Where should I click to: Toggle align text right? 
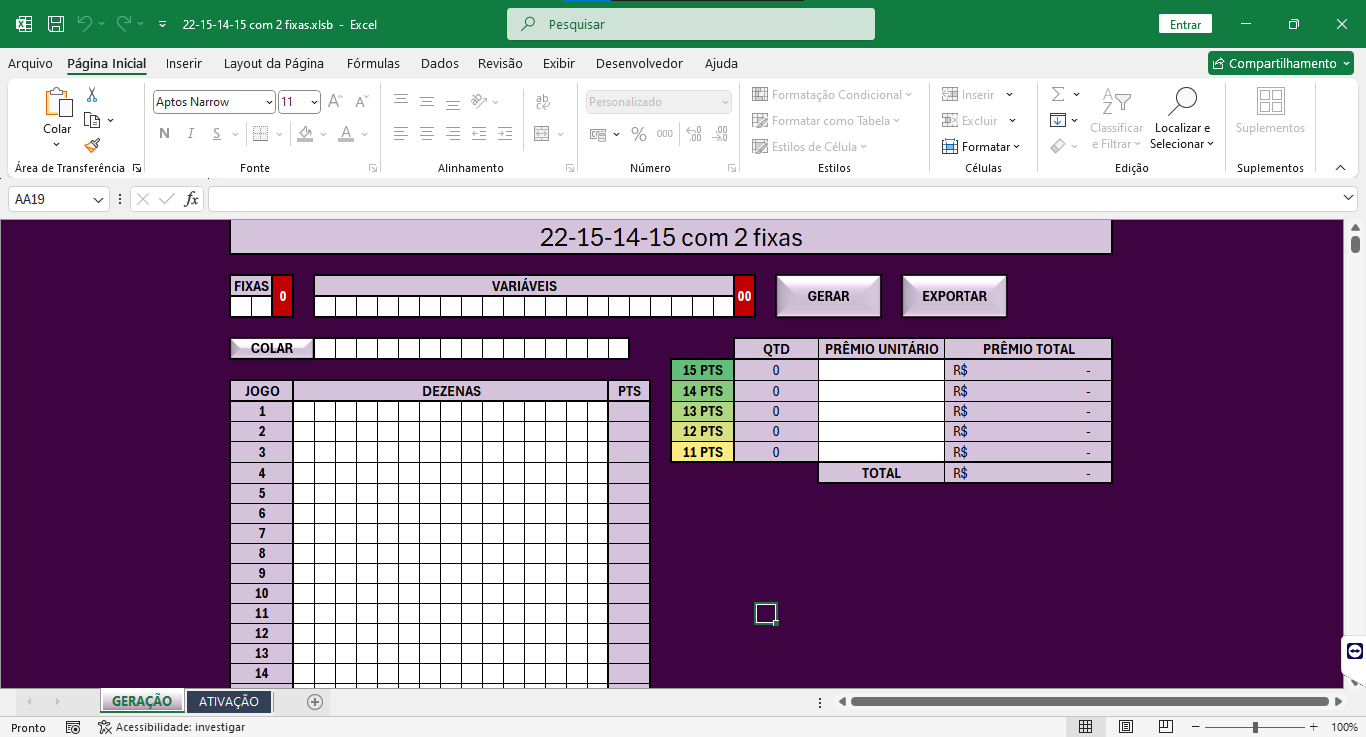pyautogui.click(x=453, y=134)
